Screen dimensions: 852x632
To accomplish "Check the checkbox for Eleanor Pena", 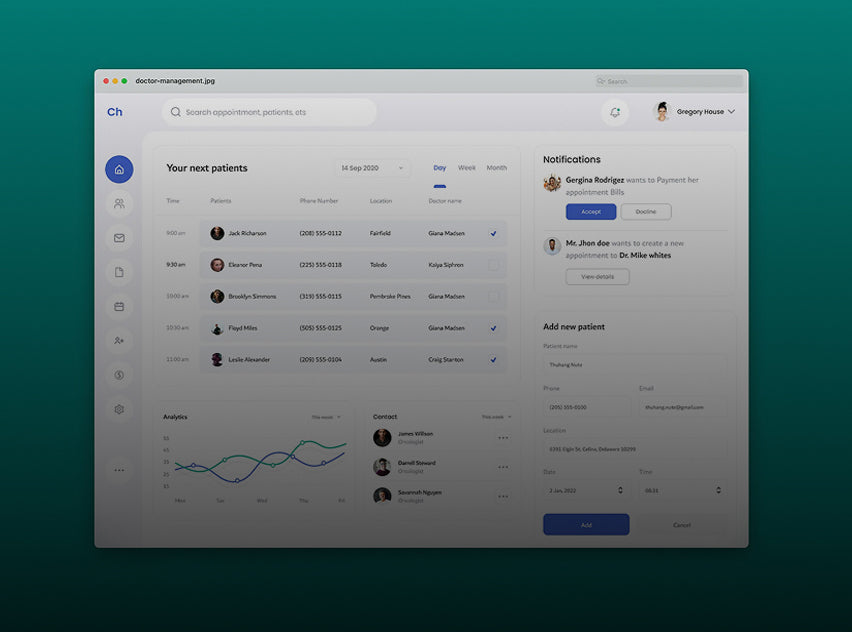I will point(493,265).
